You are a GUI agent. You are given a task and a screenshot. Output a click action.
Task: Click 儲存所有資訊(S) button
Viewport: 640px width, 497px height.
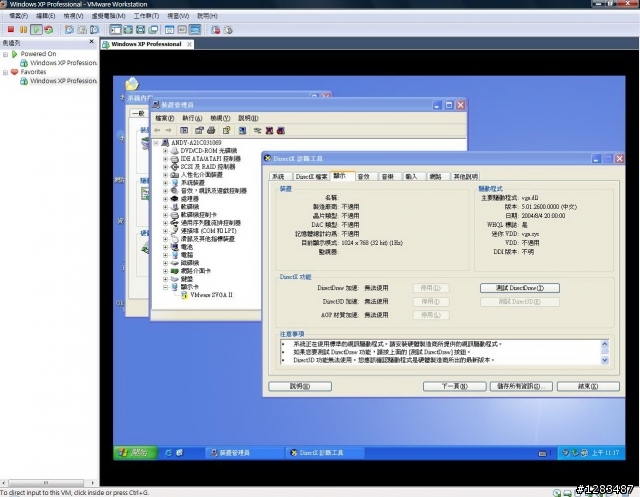tap(521, 386)
